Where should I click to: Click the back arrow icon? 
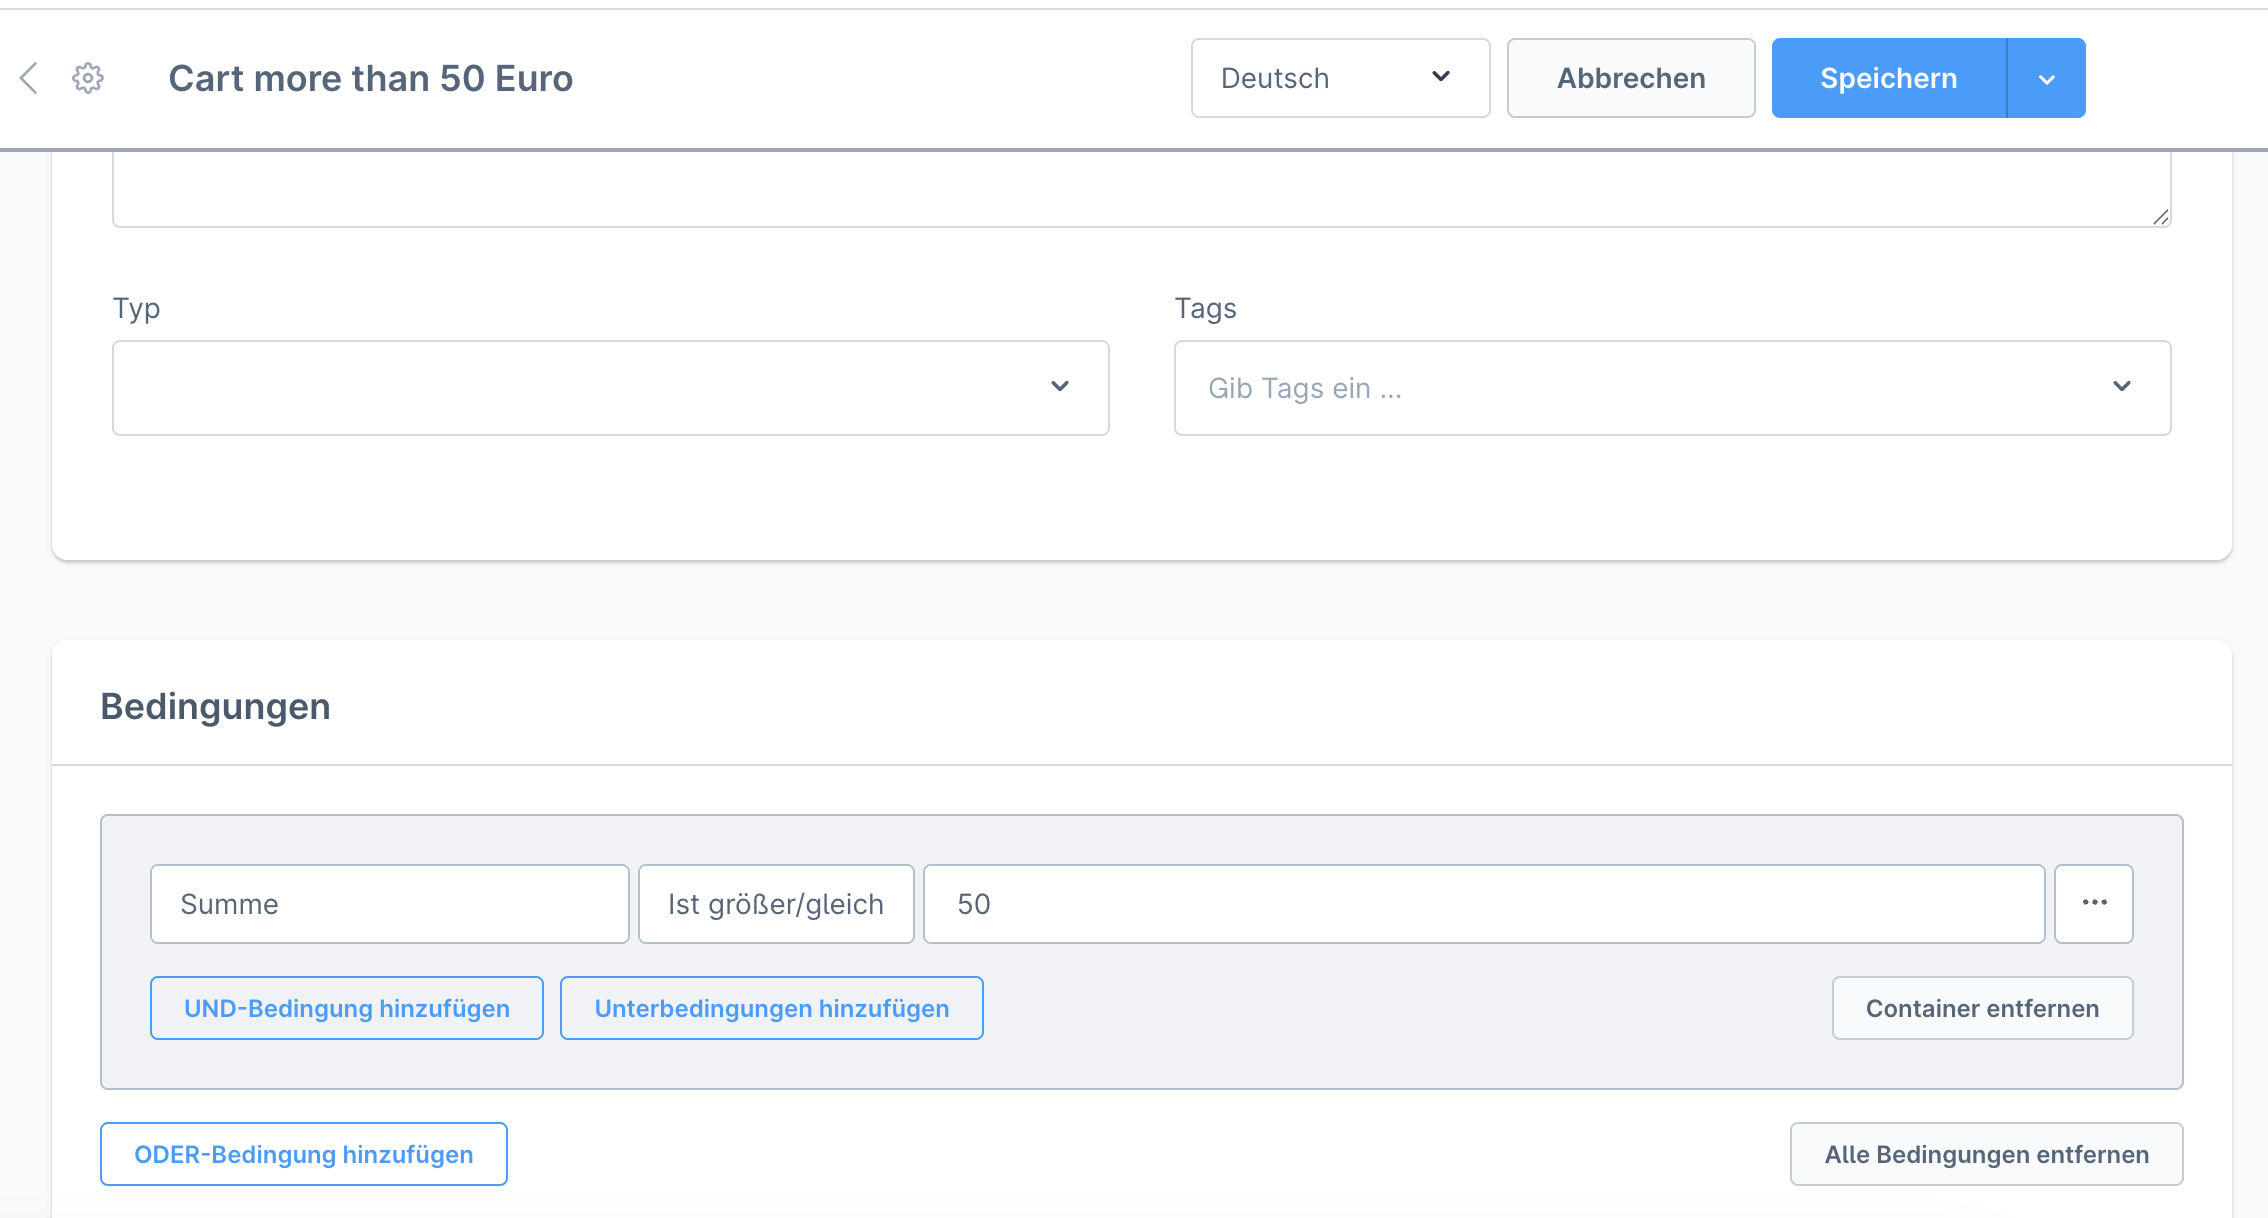[x=29, y=78]
